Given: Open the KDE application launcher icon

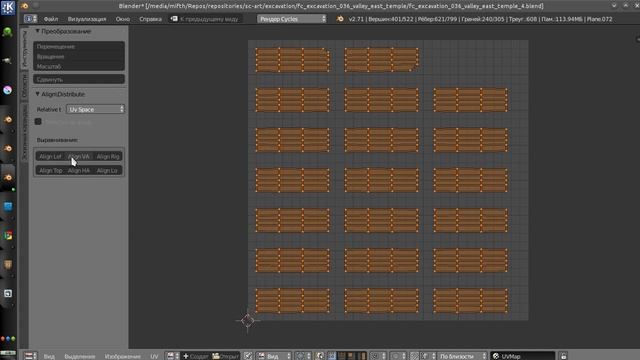Looking at the screenshot, I should tap(8, 7).
